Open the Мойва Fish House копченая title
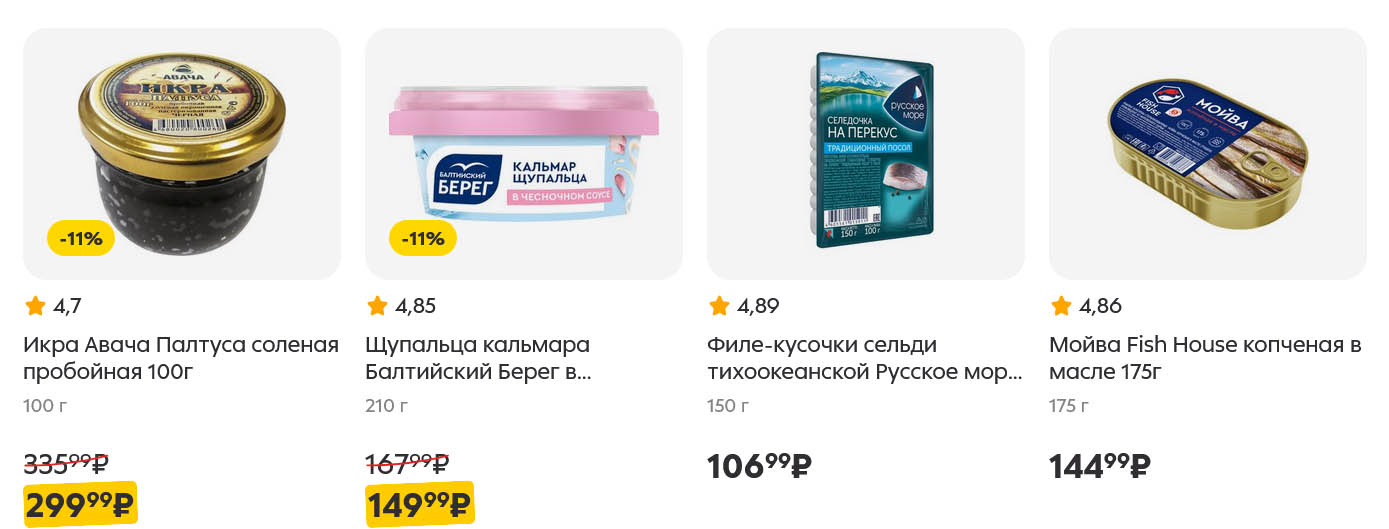 [x=1206, y=359]
